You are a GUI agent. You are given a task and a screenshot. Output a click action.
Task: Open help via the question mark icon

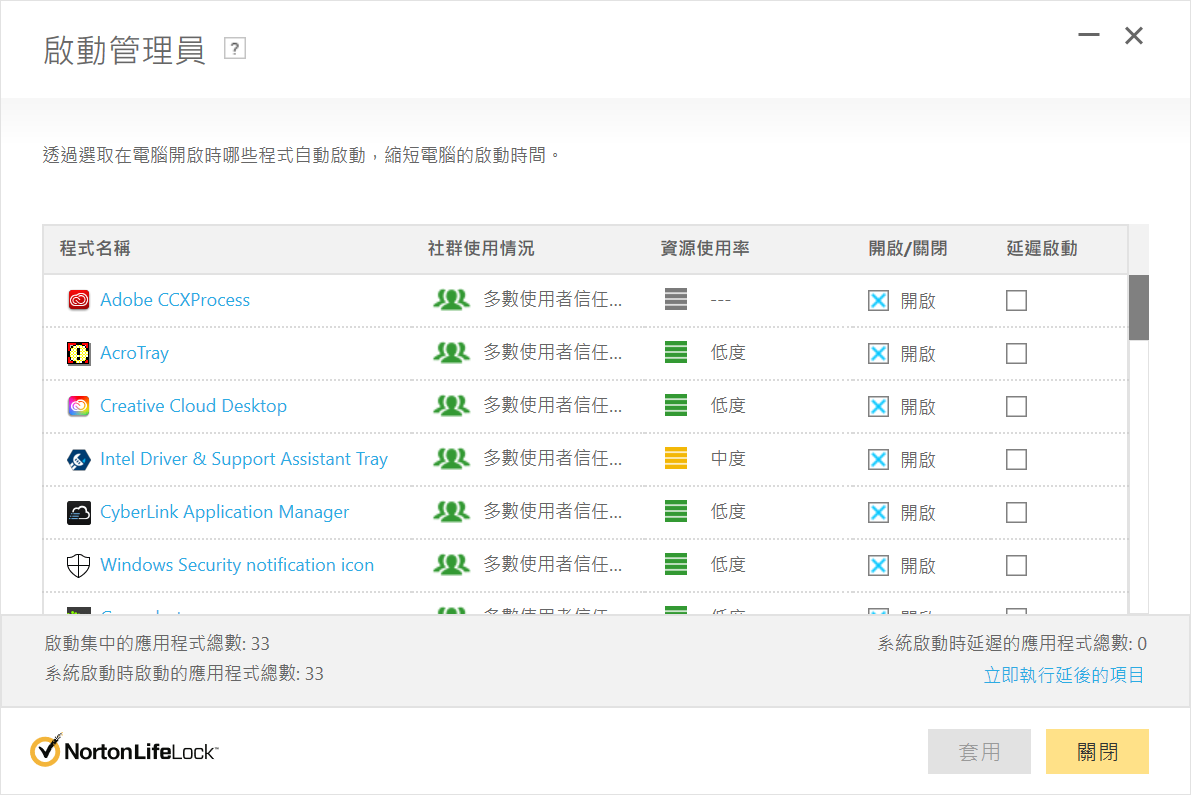(235, 48)
